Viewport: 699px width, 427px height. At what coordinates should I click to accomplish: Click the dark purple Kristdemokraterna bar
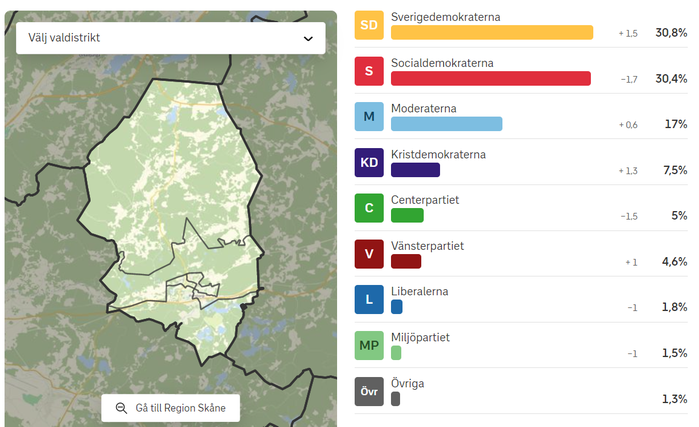coord(415,170)
